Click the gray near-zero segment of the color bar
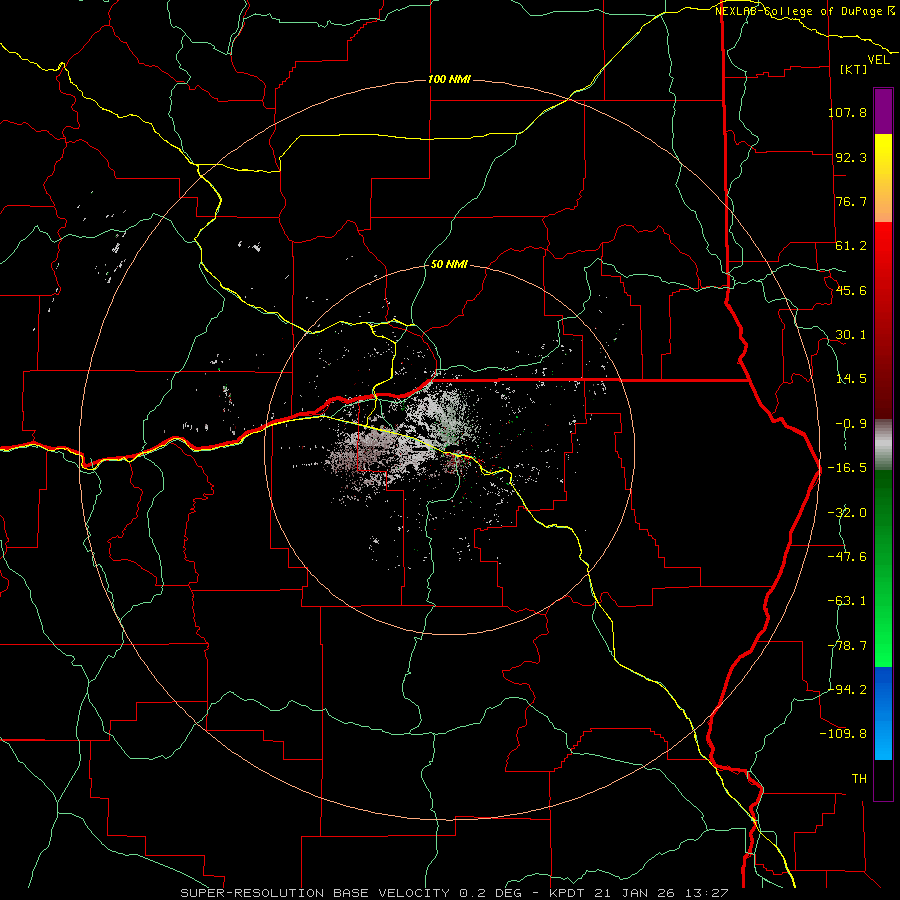Screen dimensions: 900x900 coord(883,445)
